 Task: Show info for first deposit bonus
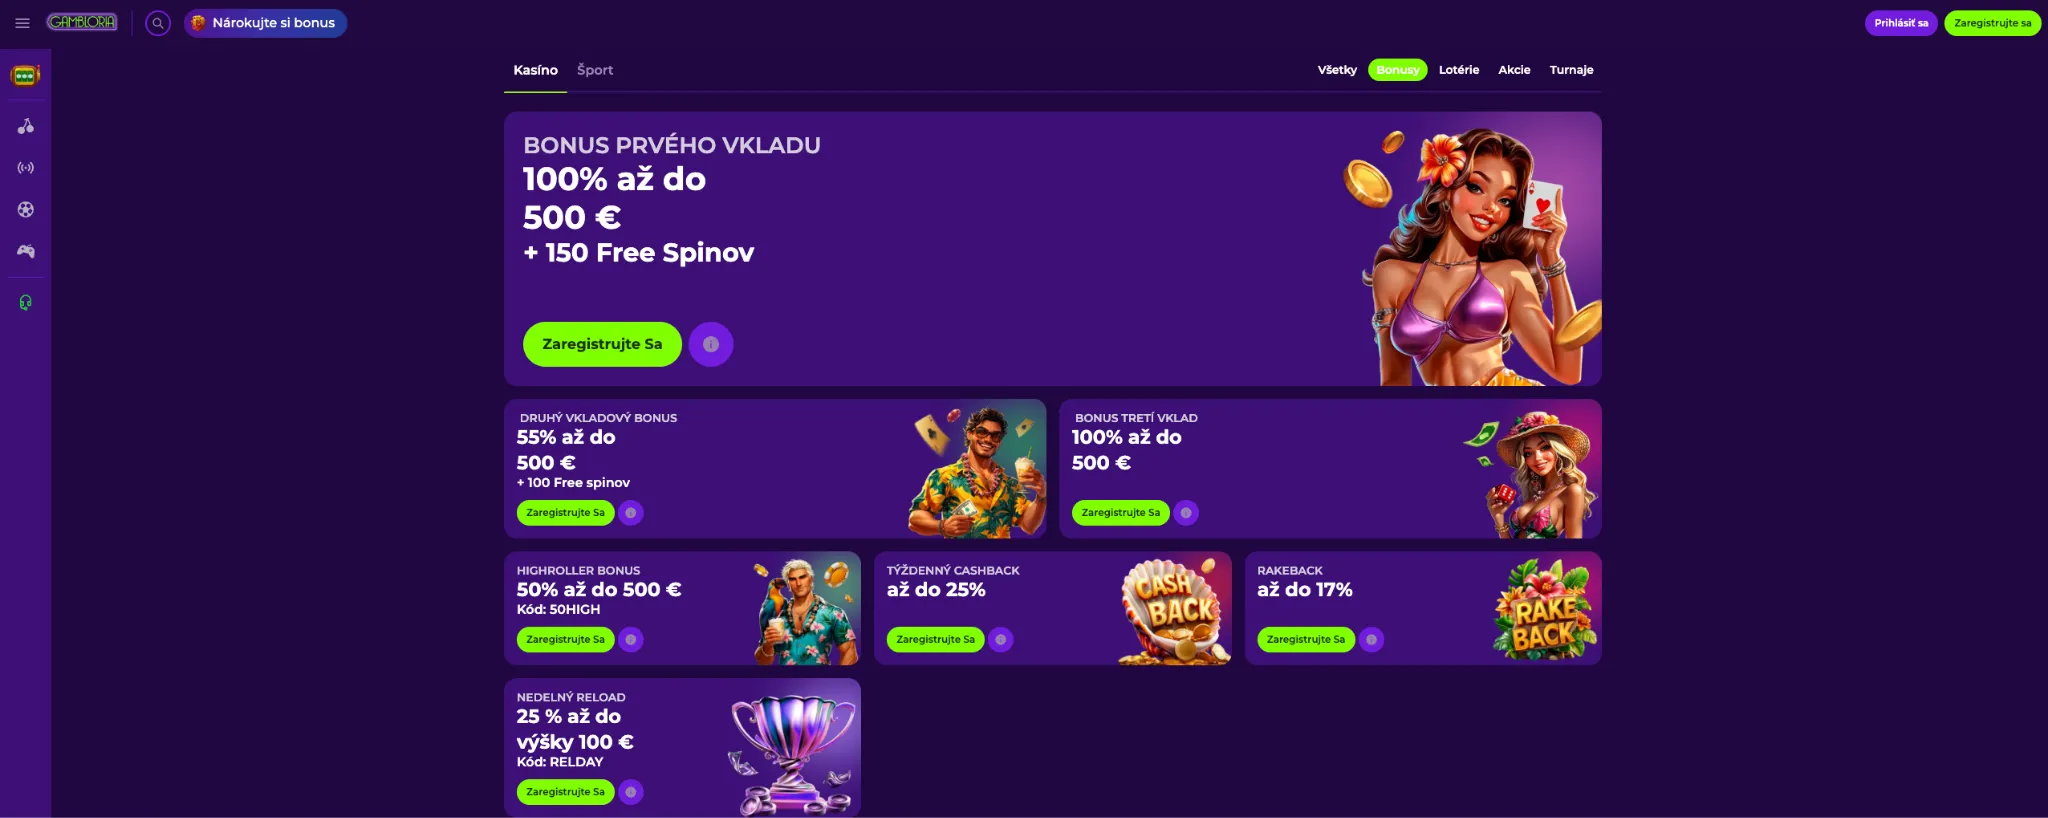(711, 344)
